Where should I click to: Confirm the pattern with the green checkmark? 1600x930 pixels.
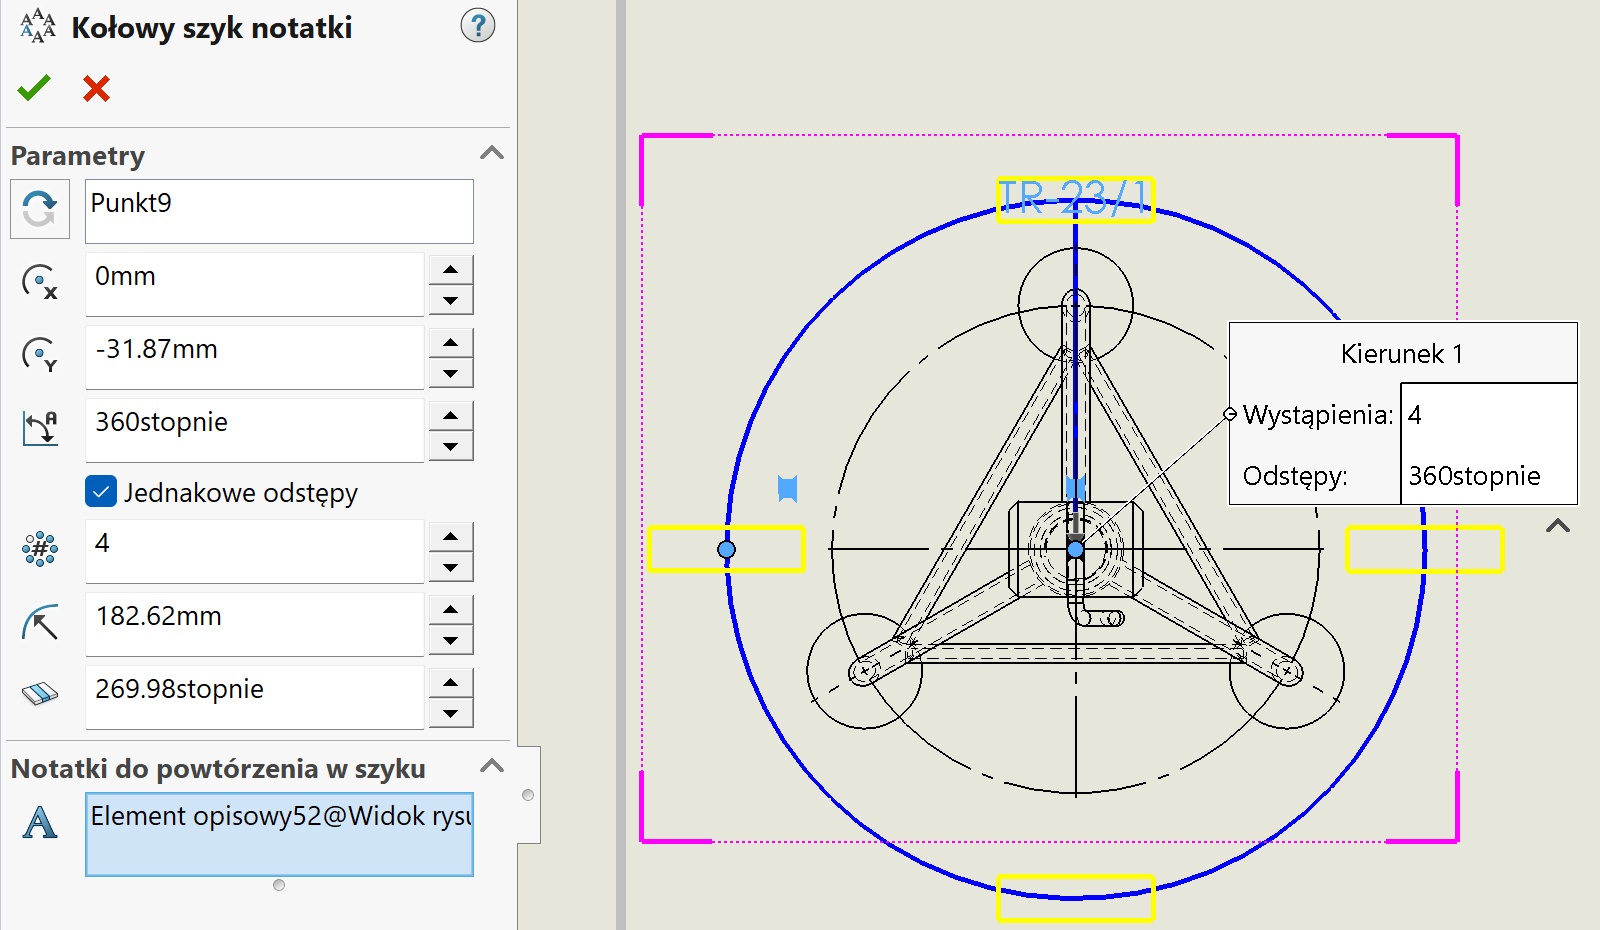34,88
